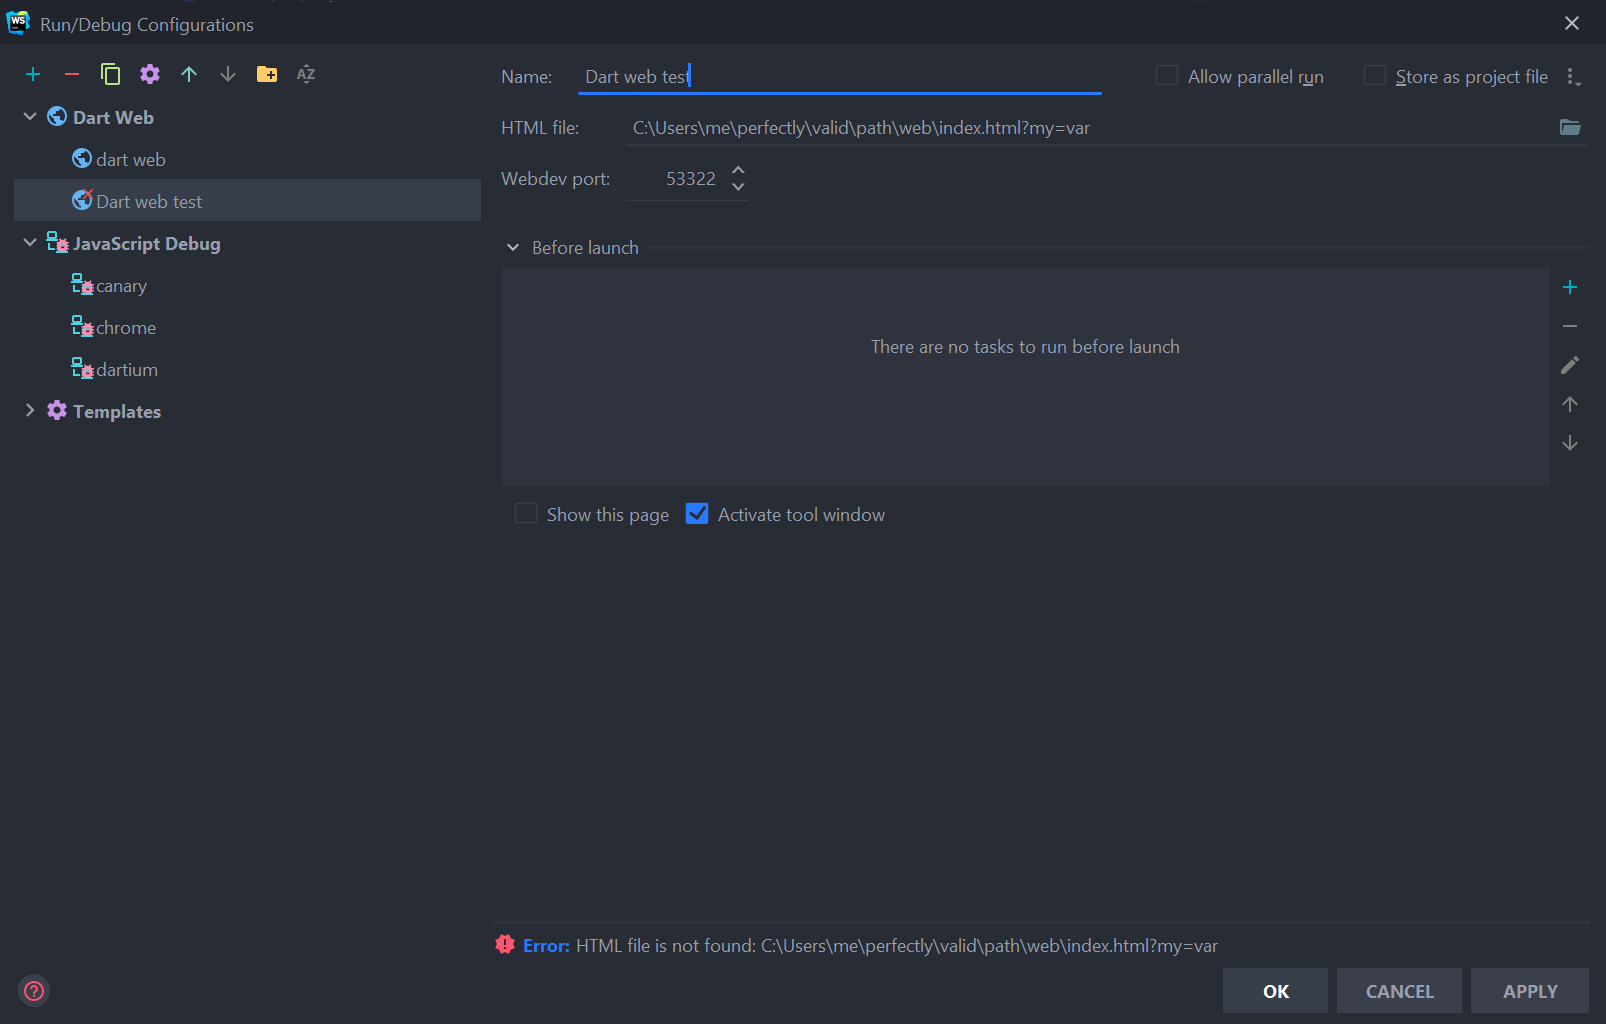Select the JavaScript Debug group label
This screenshot has width=1606, height=1024.
point(147,243)
